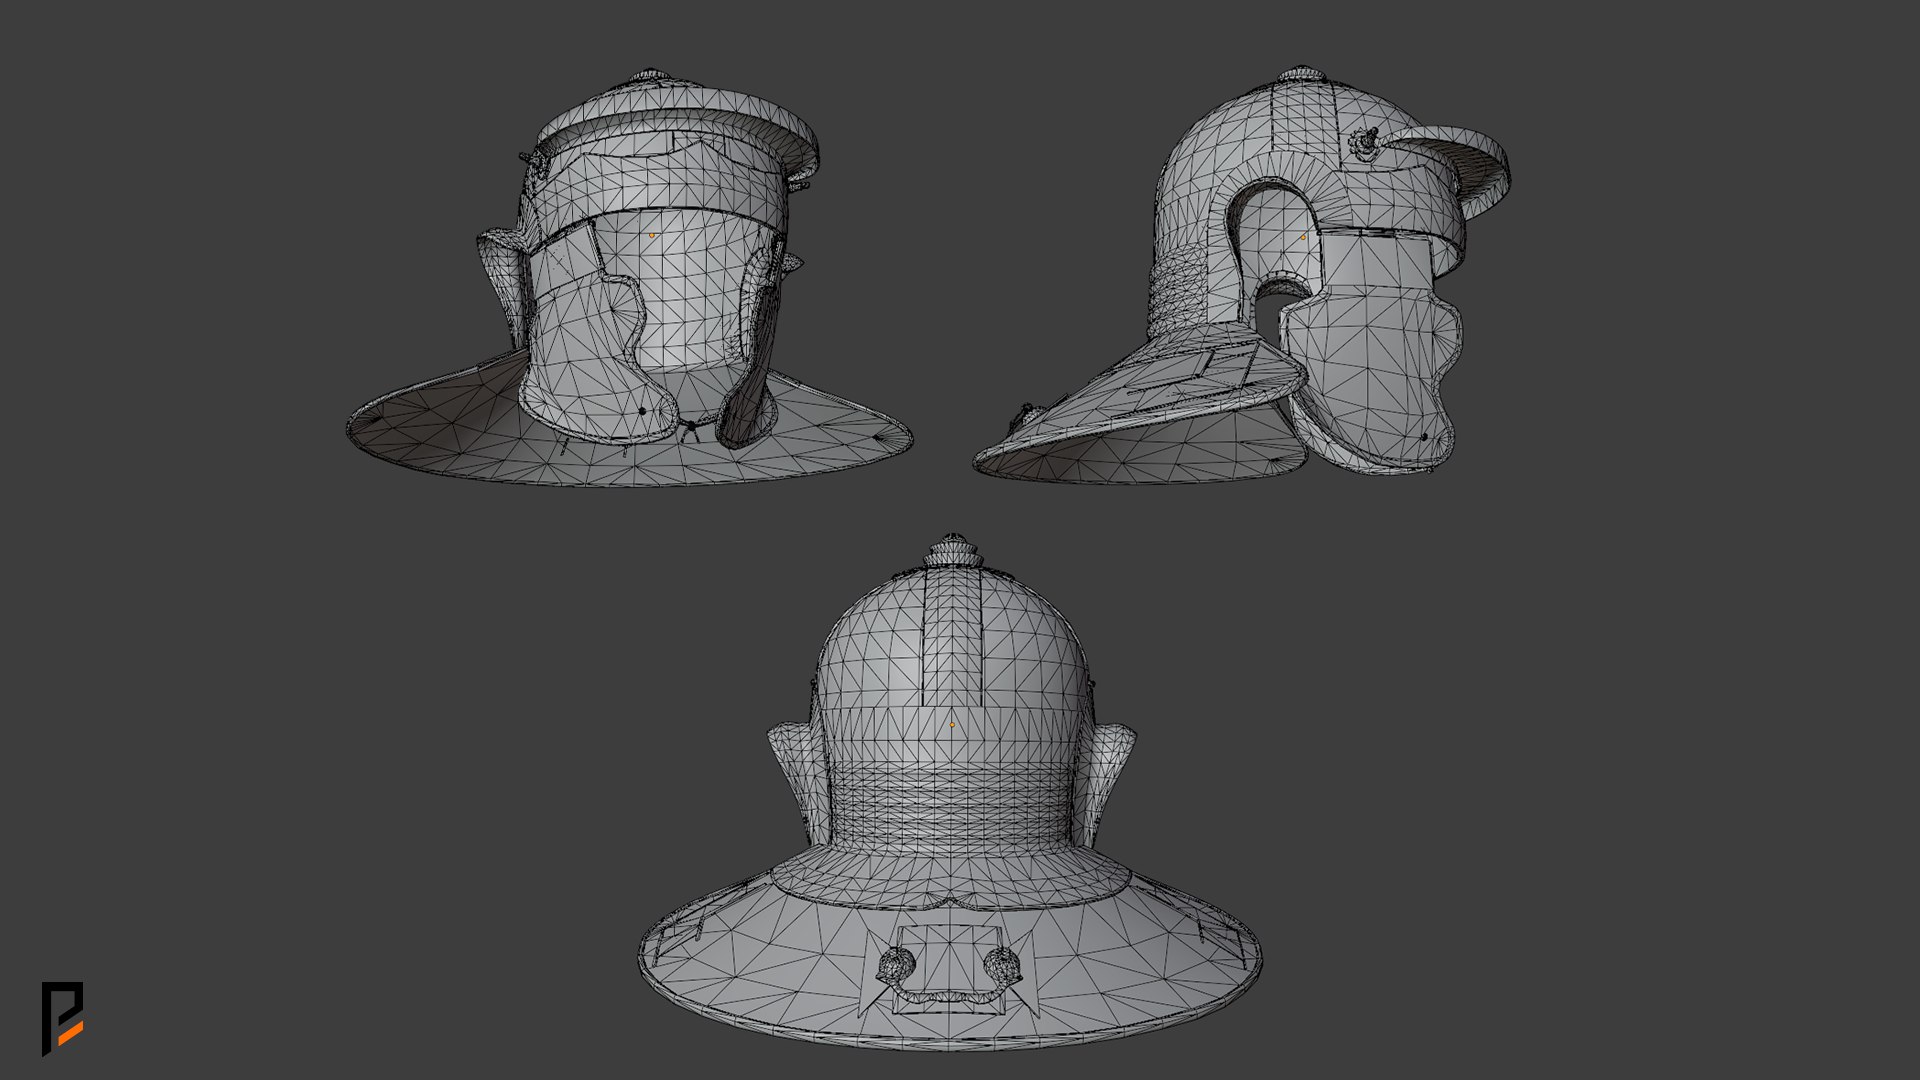Click the orange origin point on front-view helmet
This screenshot has height=1080, width=1920.
tap(652, 235)
